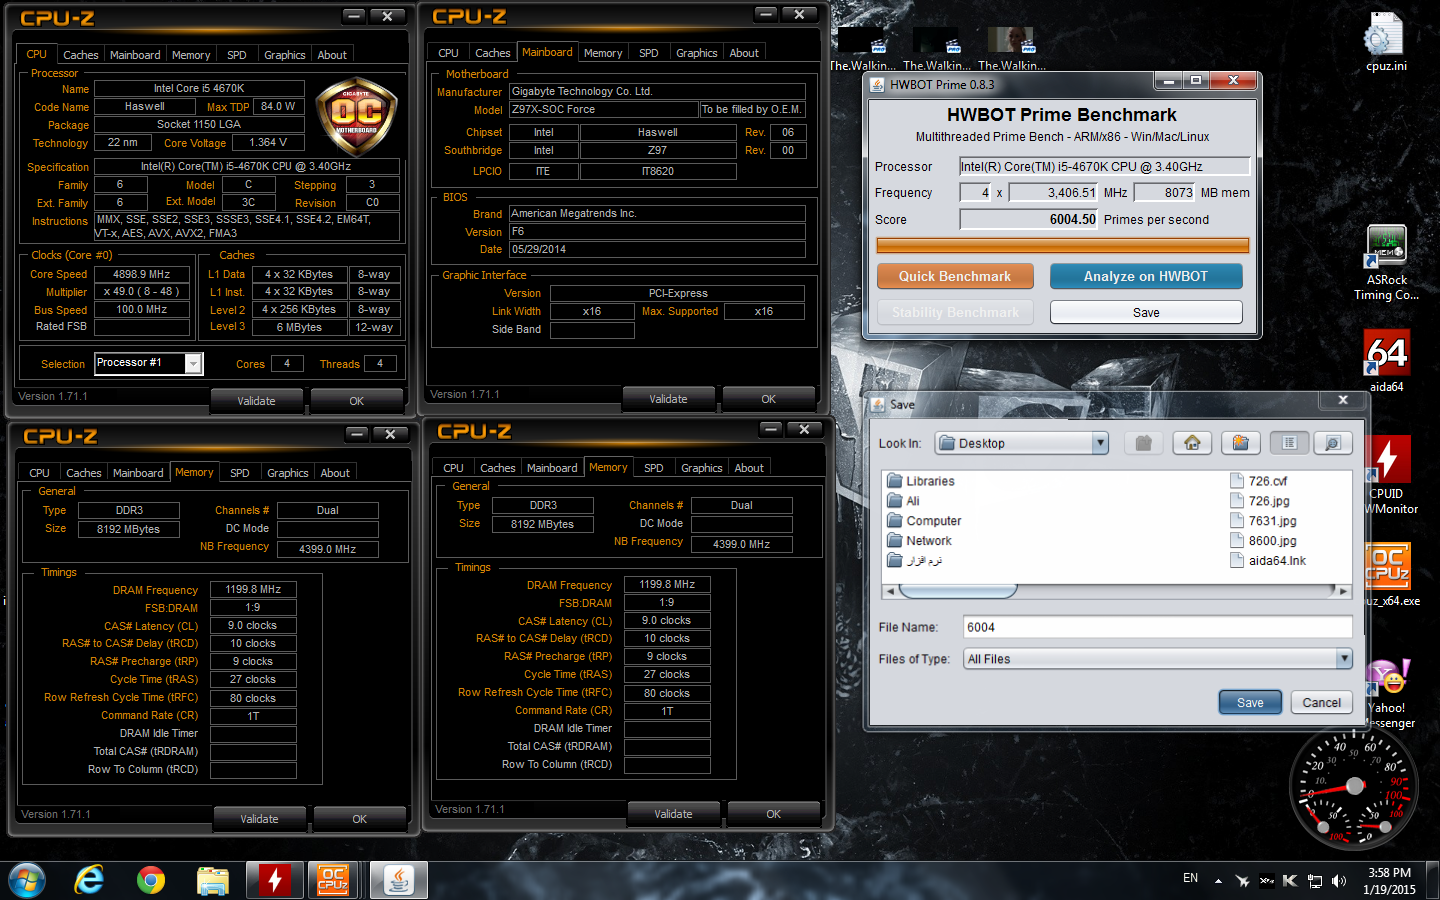Open Google Chrome from taskbar

point(151,880)
